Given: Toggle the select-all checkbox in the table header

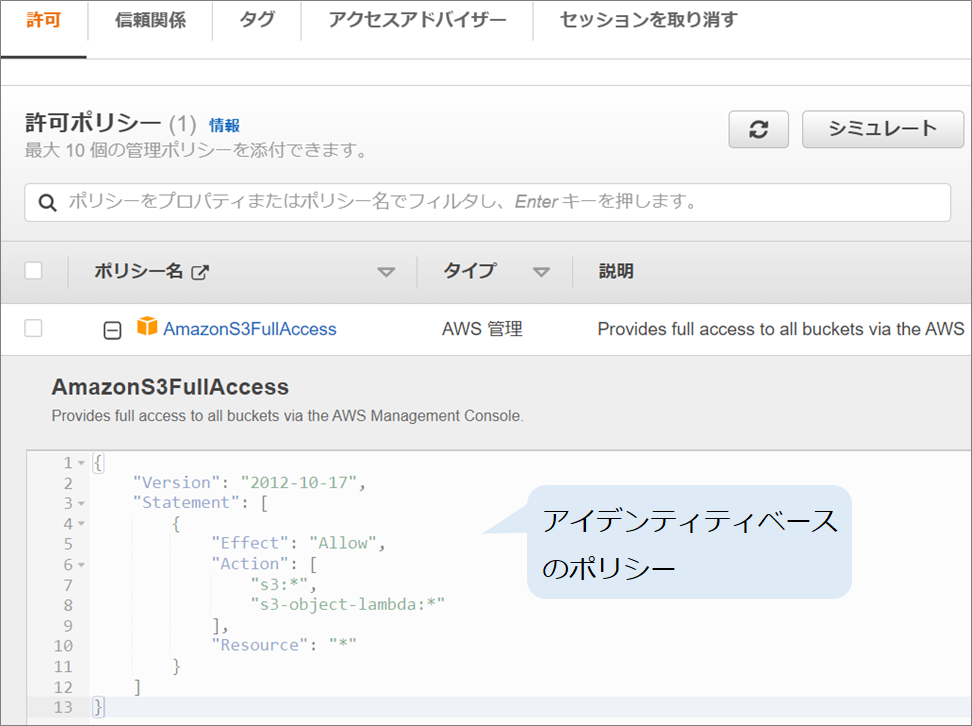Looking at the screenshot, I should pos(33,271).
